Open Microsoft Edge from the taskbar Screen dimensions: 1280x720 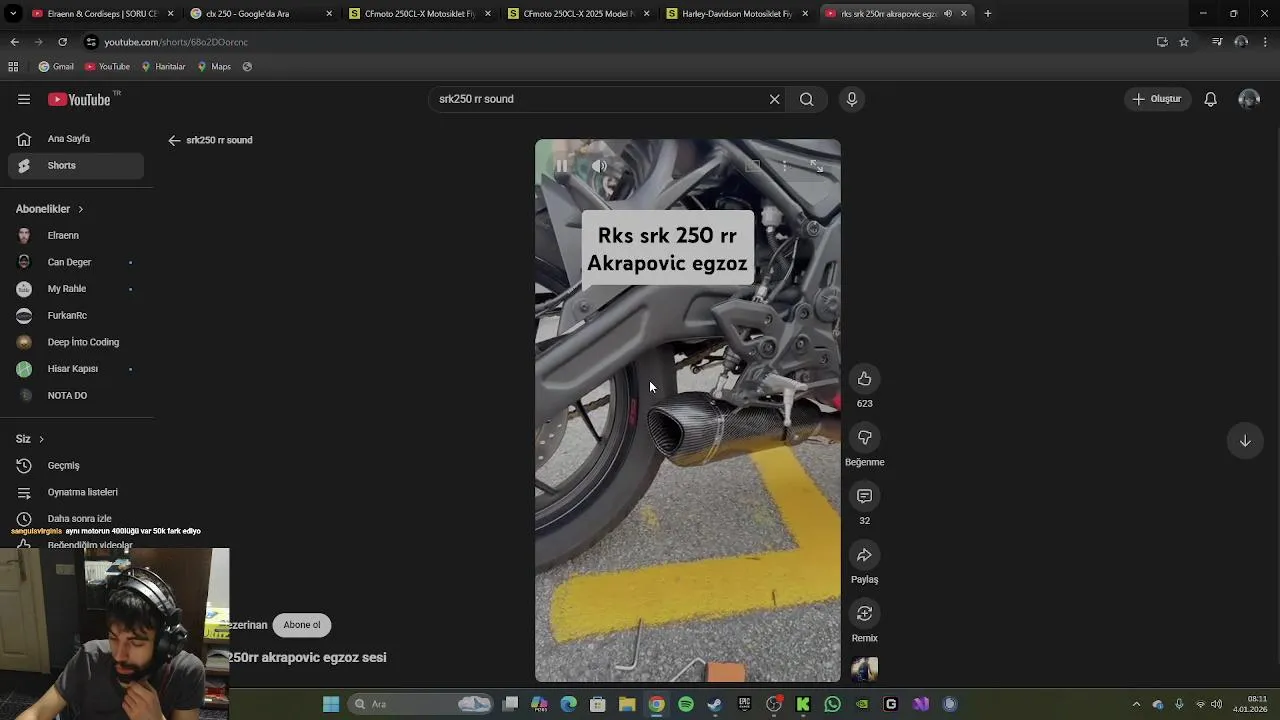pyautogui.click(x=569, y=704)
